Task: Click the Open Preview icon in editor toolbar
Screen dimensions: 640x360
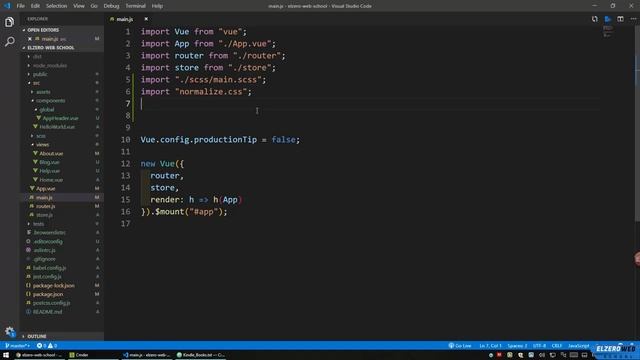Action: tap(608, 19)
